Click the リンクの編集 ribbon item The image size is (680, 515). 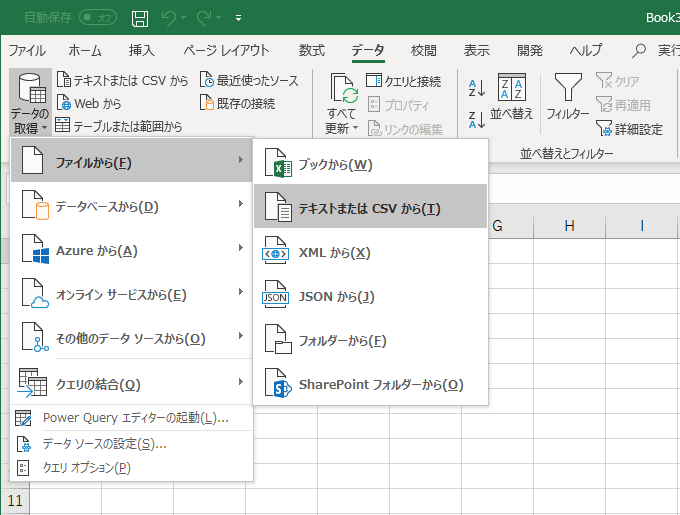[405, 129]
